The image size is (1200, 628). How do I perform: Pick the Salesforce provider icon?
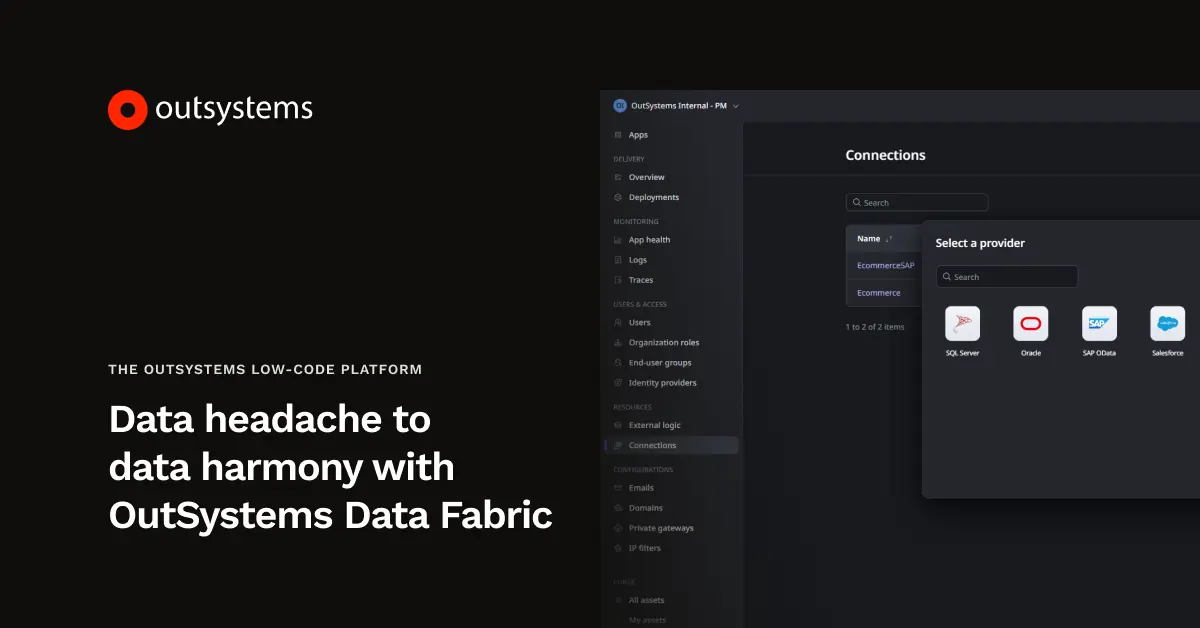1167,325
